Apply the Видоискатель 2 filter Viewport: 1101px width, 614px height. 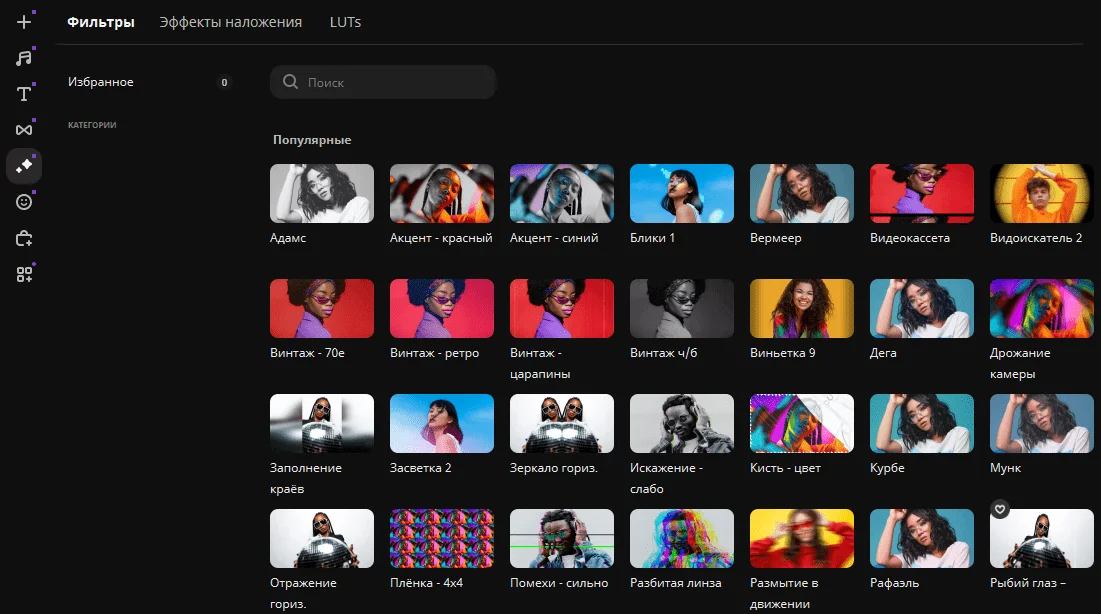point(1042,193)
